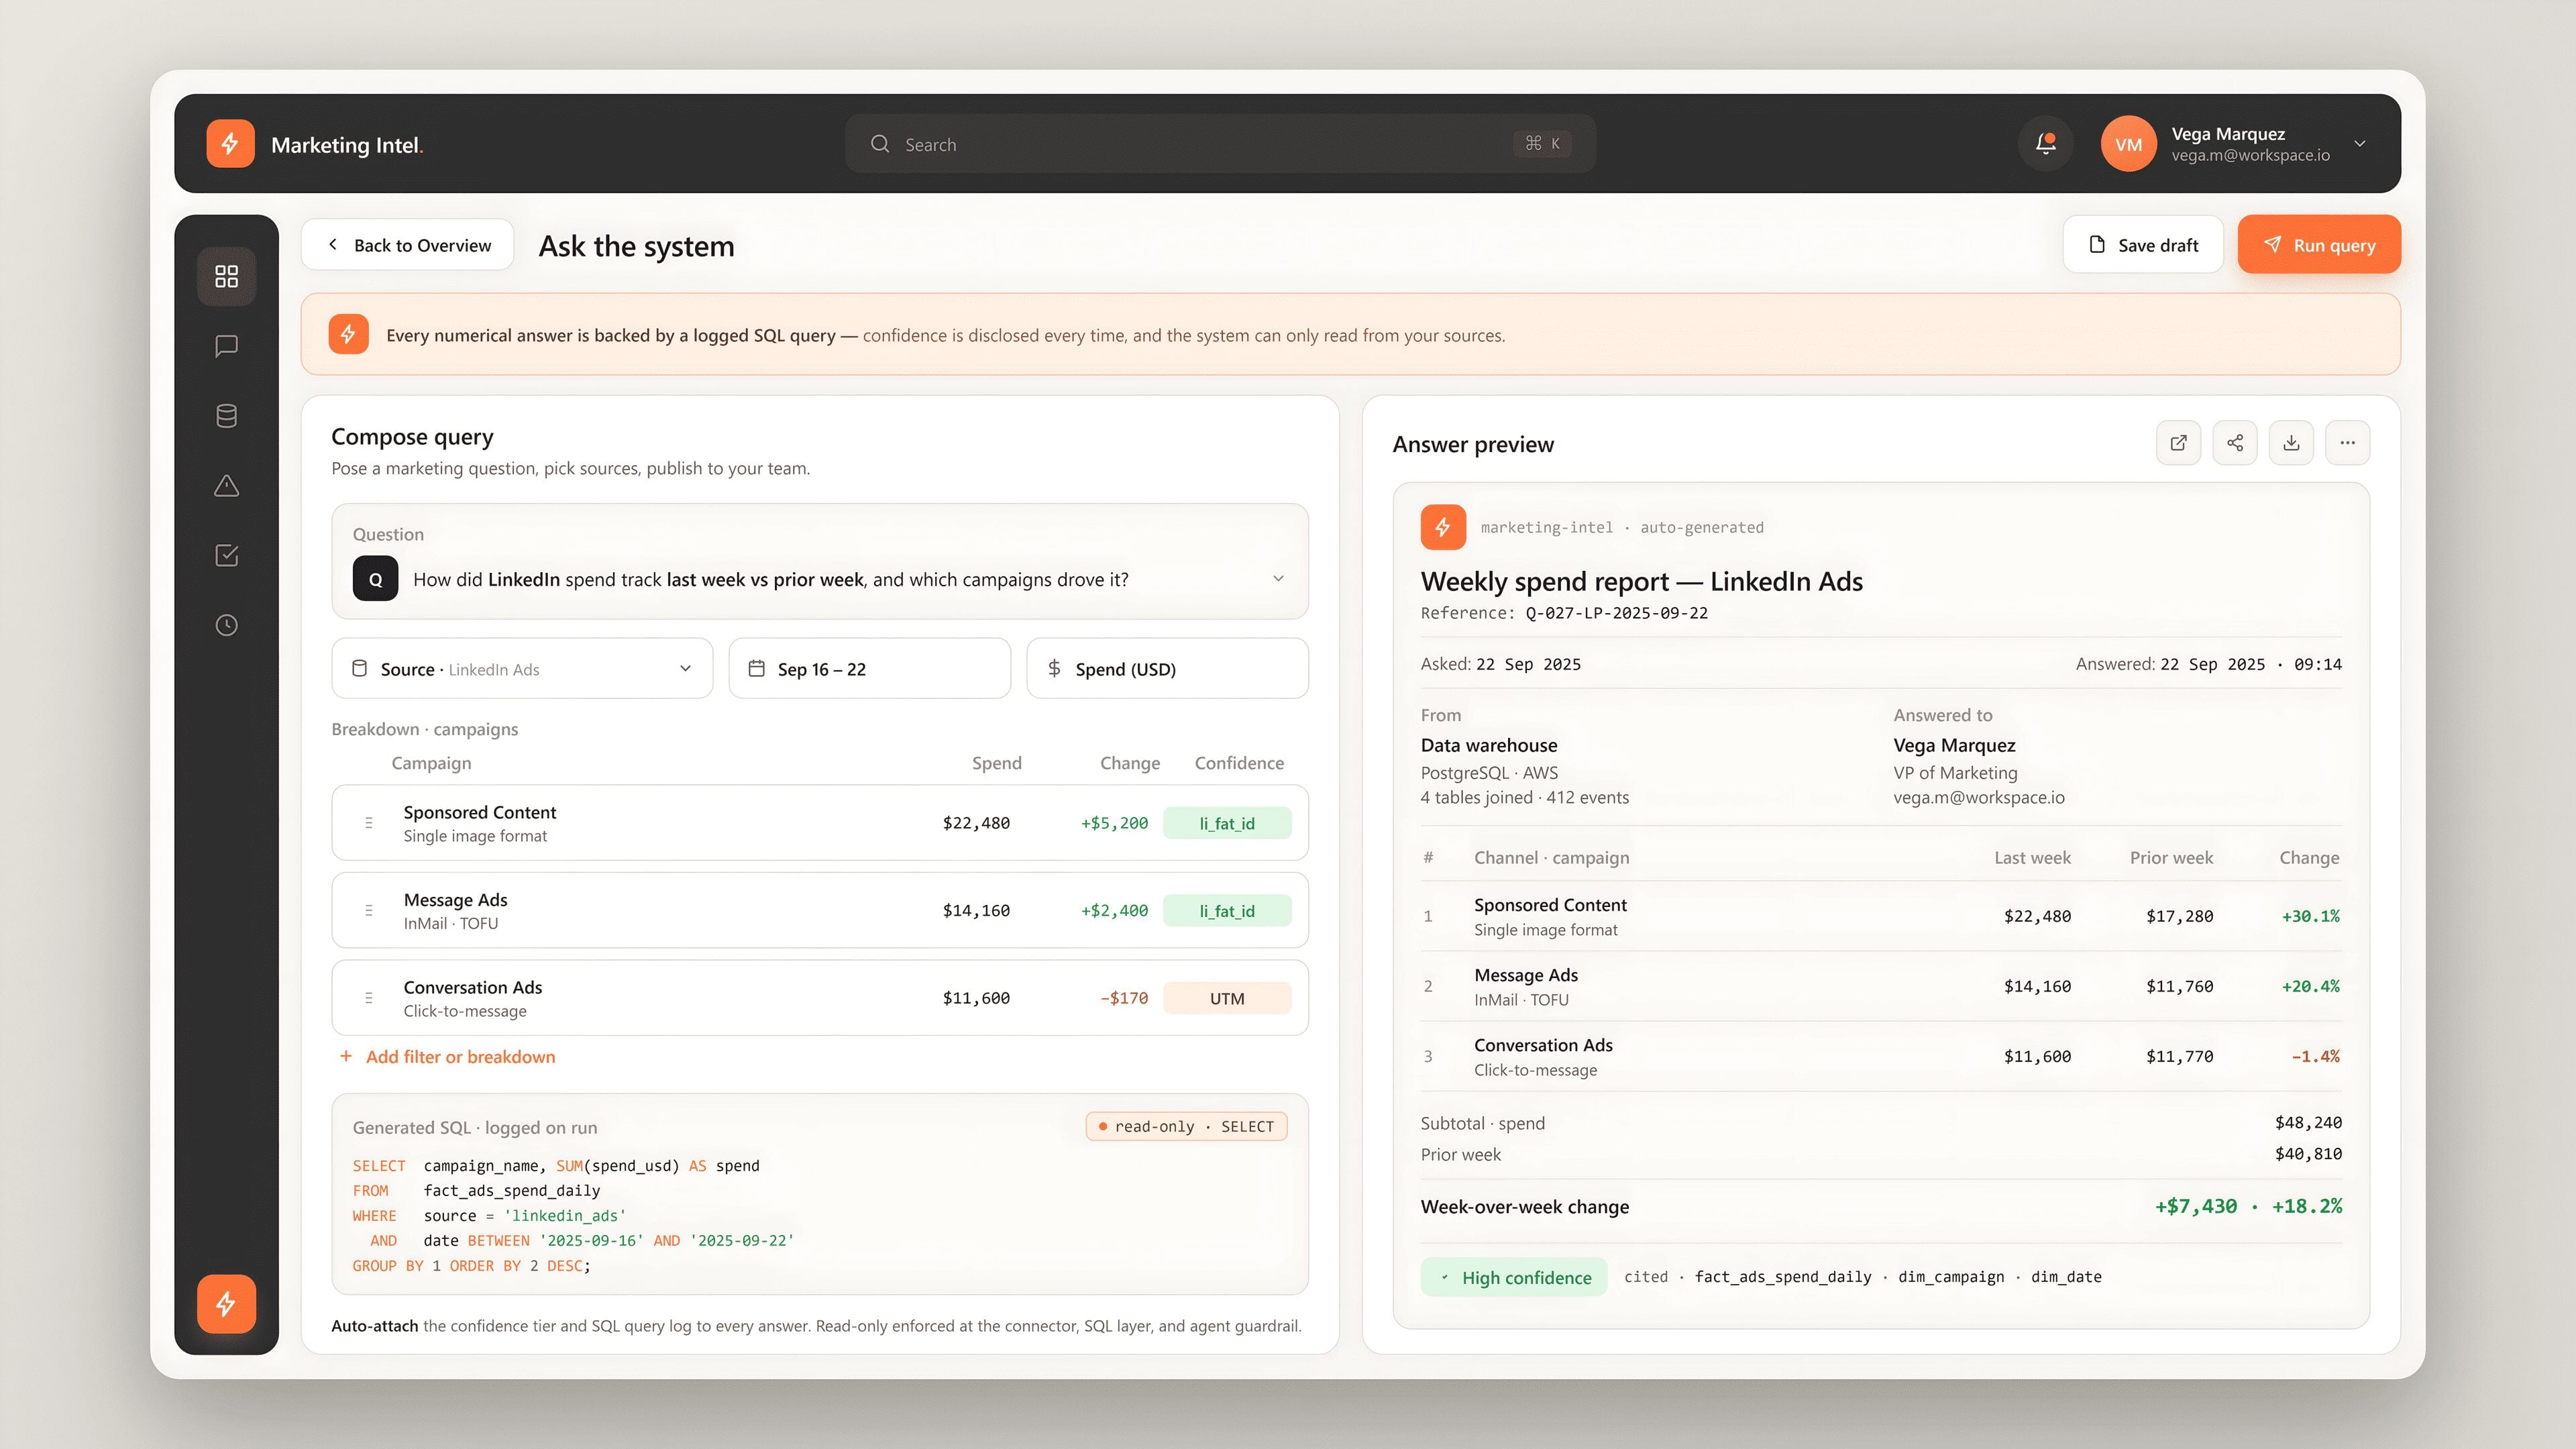
Task: Click the $11,770 prior week value
Action: click(2179, 1056)
